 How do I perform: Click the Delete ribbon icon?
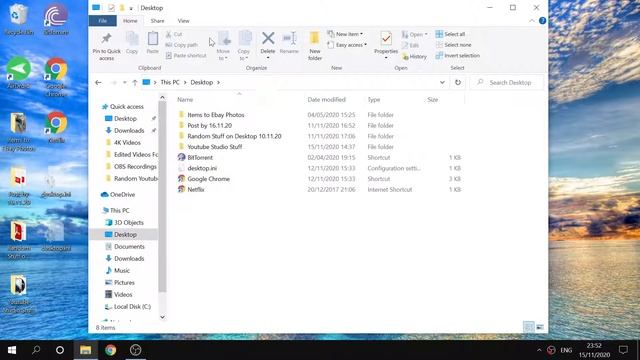(268, 39)
